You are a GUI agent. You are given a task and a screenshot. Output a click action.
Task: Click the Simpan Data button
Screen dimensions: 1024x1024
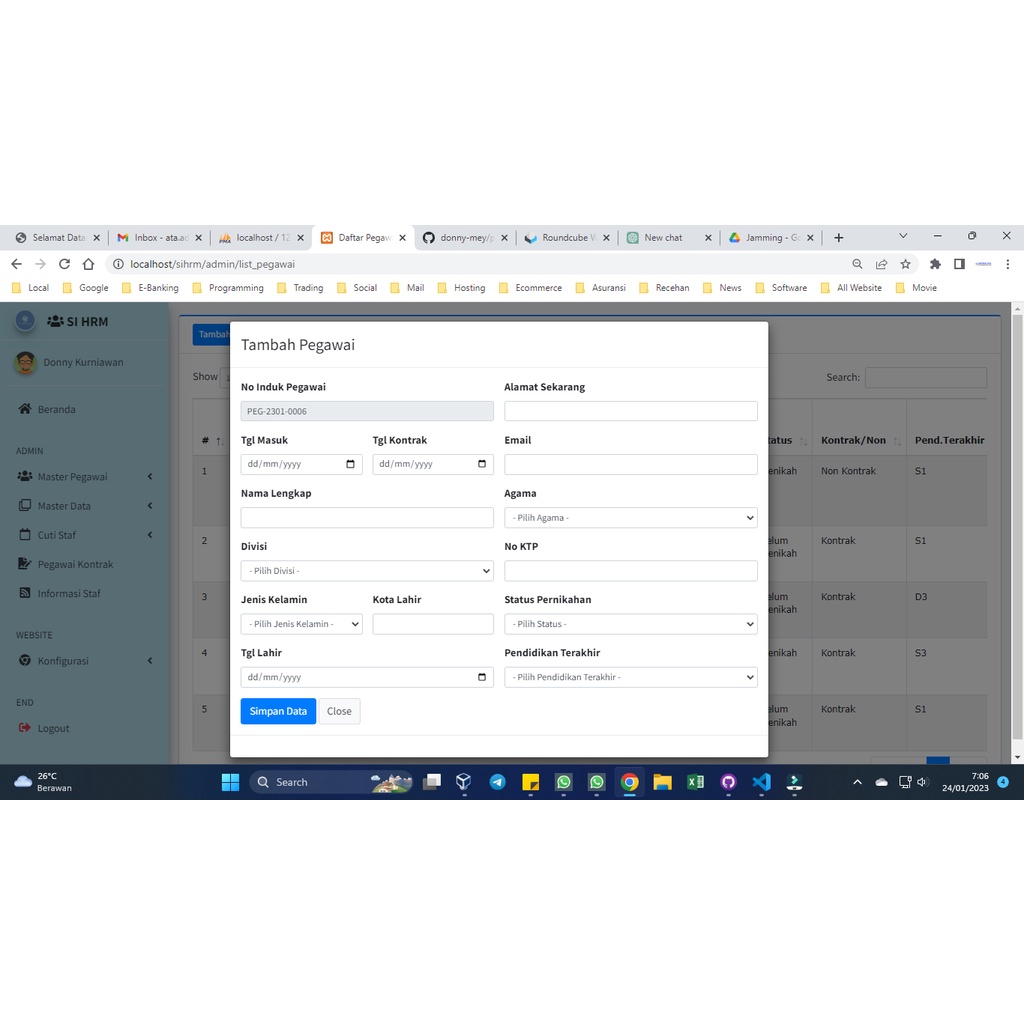pos(278,711)
